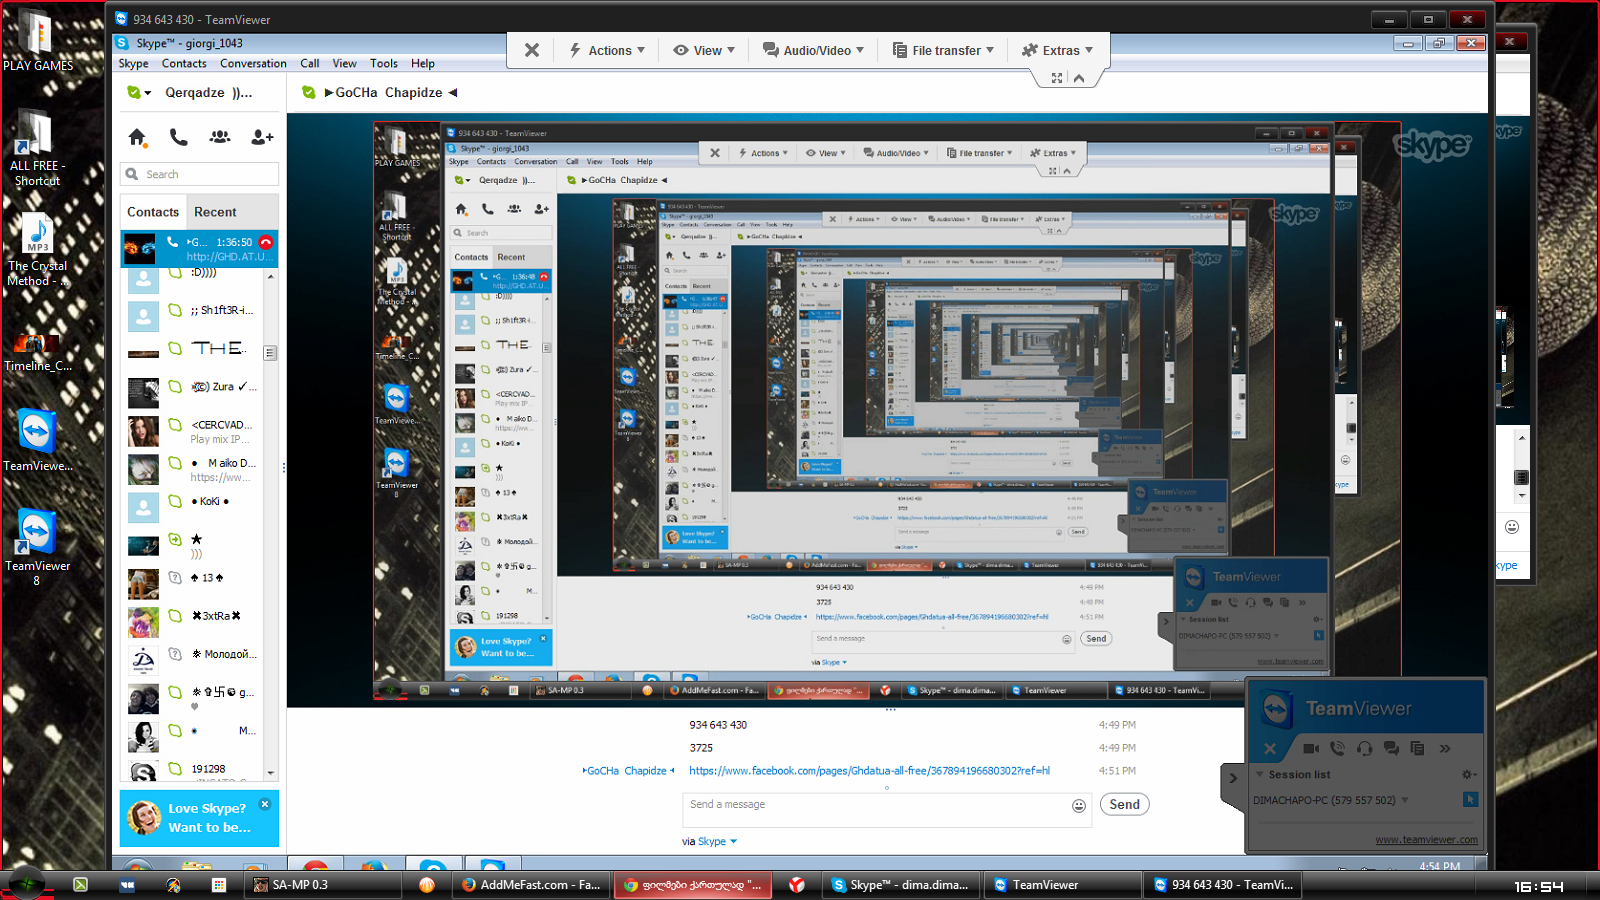Open the Start orb on the taskbar
This screenshot has width=1600, height=900.
point(27,884)
